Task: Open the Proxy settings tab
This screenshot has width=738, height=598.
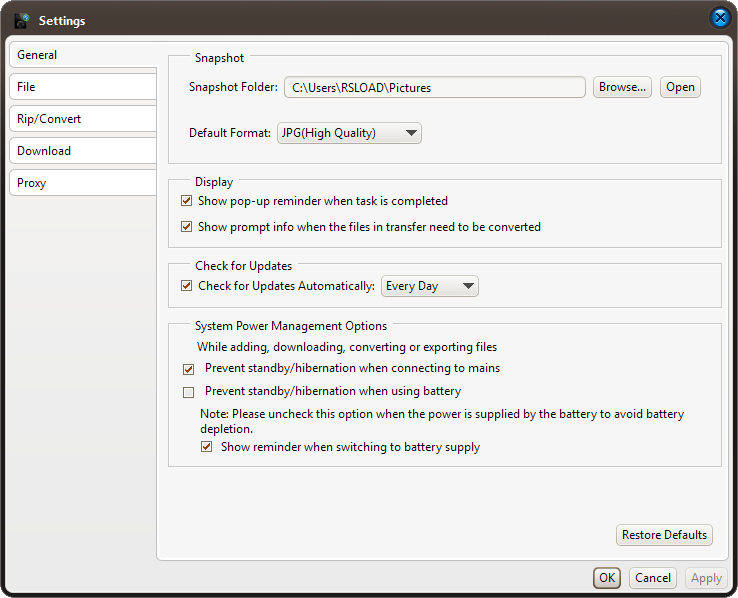Action: (x=82, y=183)
